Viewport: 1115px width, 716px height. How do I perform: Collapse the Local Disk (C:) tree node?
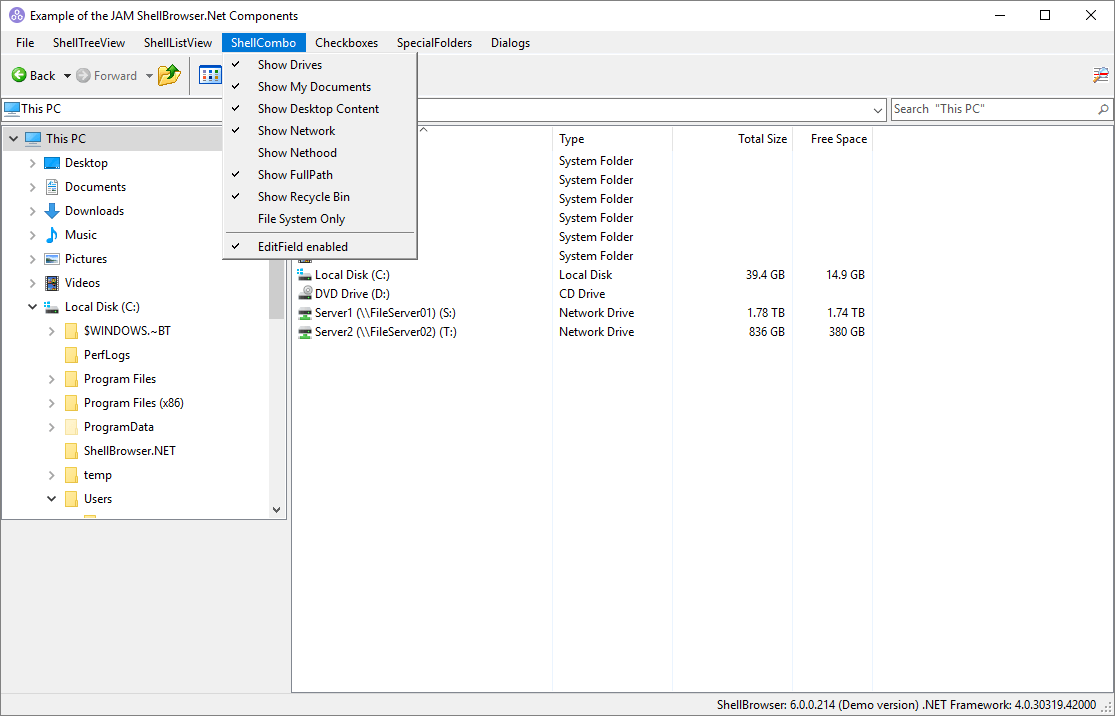click(32, 307)
